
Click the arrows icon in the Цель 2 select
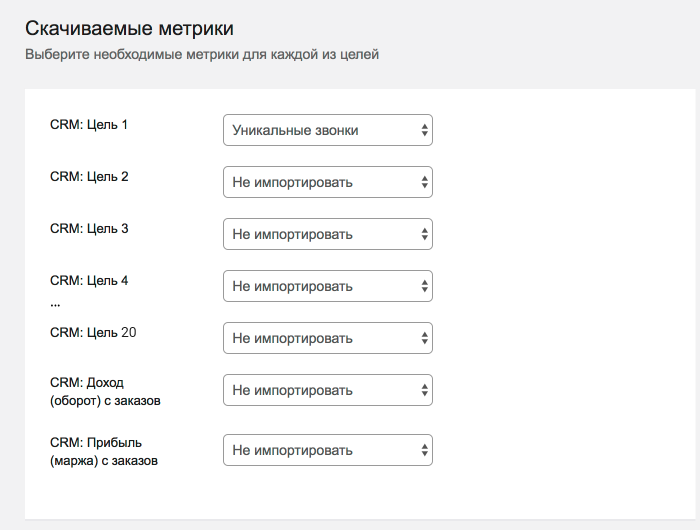[424, 182]
